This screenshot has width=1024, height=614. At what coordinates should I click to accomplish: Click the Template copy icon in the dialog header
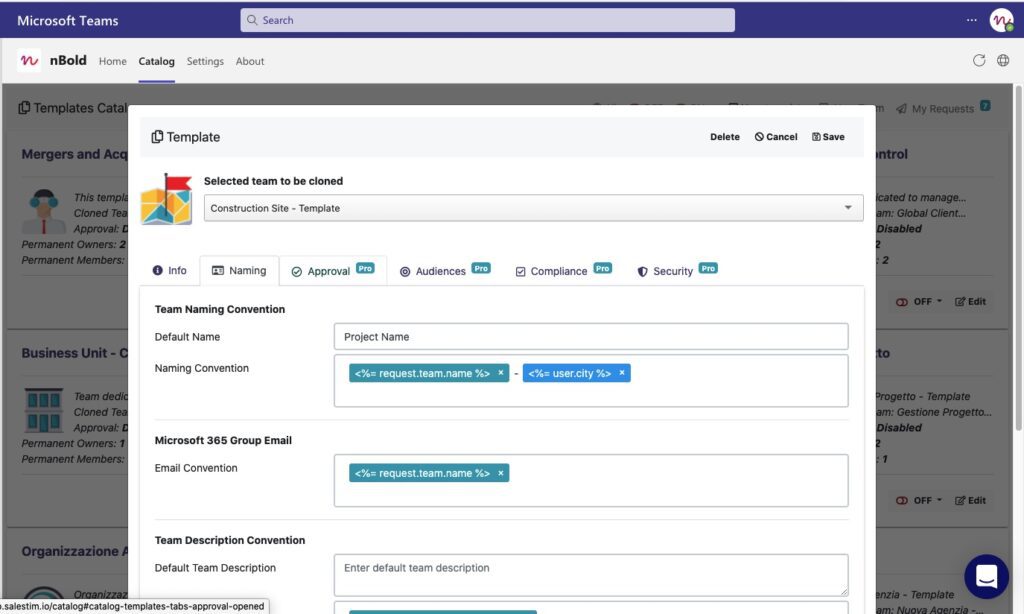coord(157,137)
